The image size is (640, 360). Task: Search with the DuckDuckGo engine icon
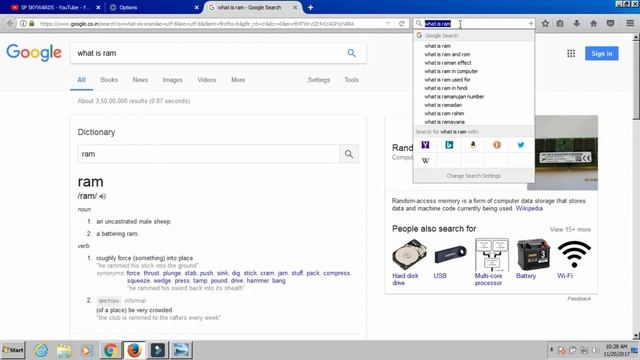point(497,145)
